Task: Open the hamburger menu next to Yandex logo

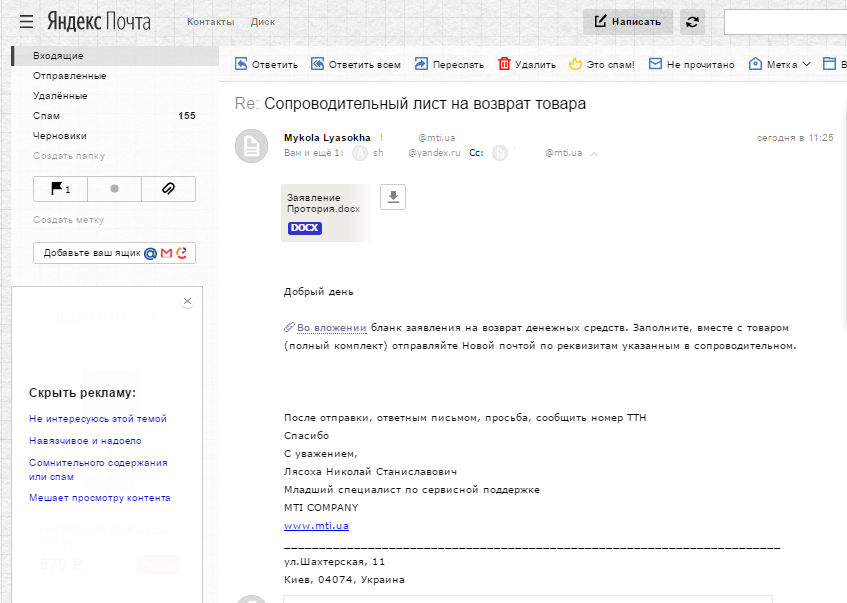Action: tap(26, 21)
